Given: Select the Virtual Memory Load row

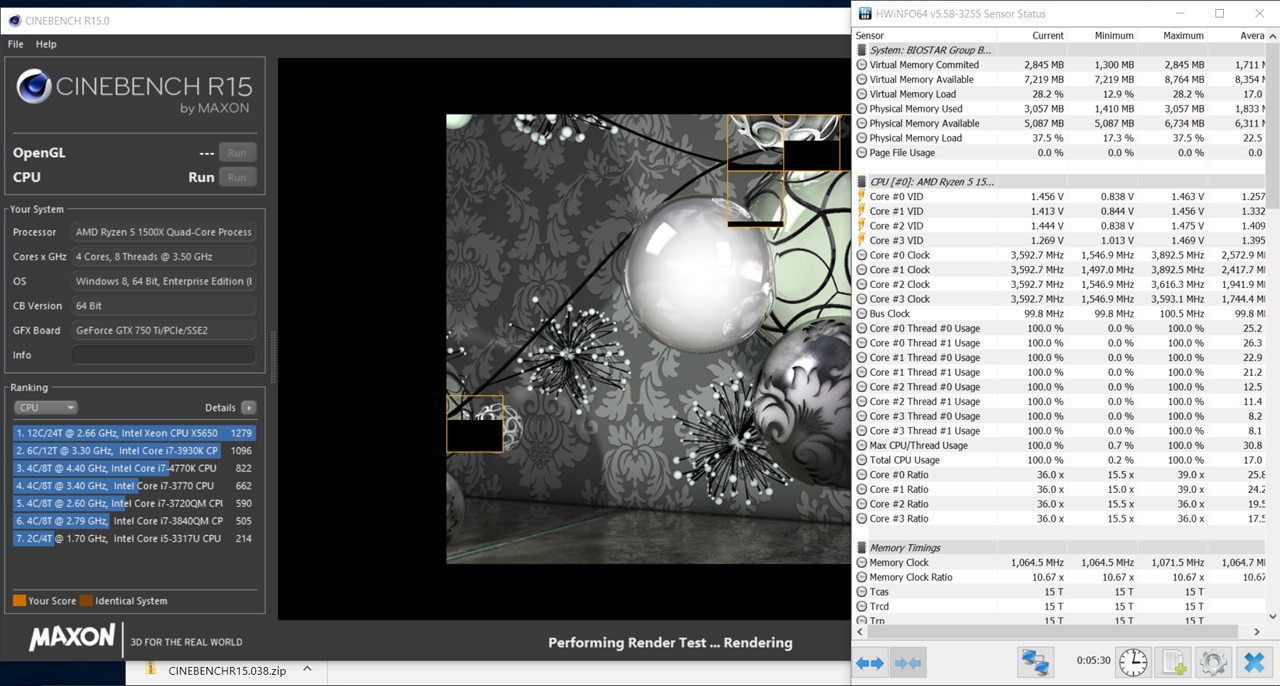Looking at the screenshot, I should (x=1059, y=94).
